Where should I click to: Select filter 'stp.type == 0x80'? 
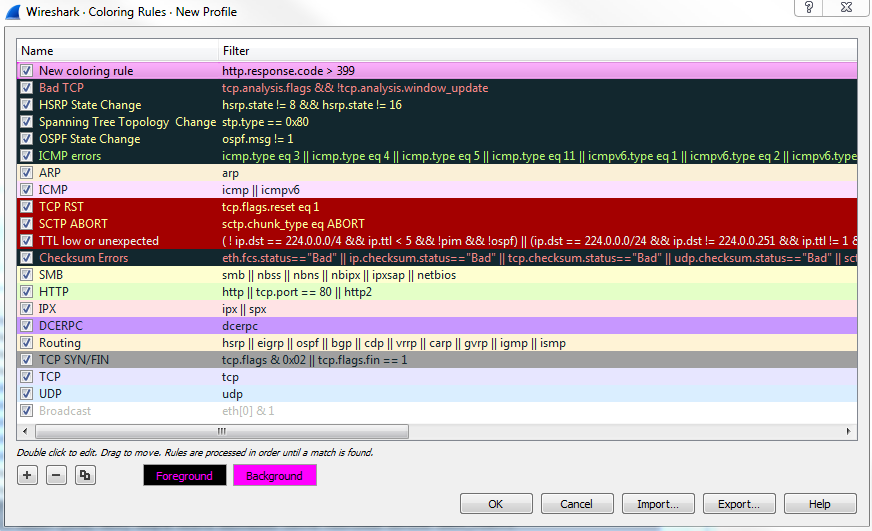pos(265,122)
